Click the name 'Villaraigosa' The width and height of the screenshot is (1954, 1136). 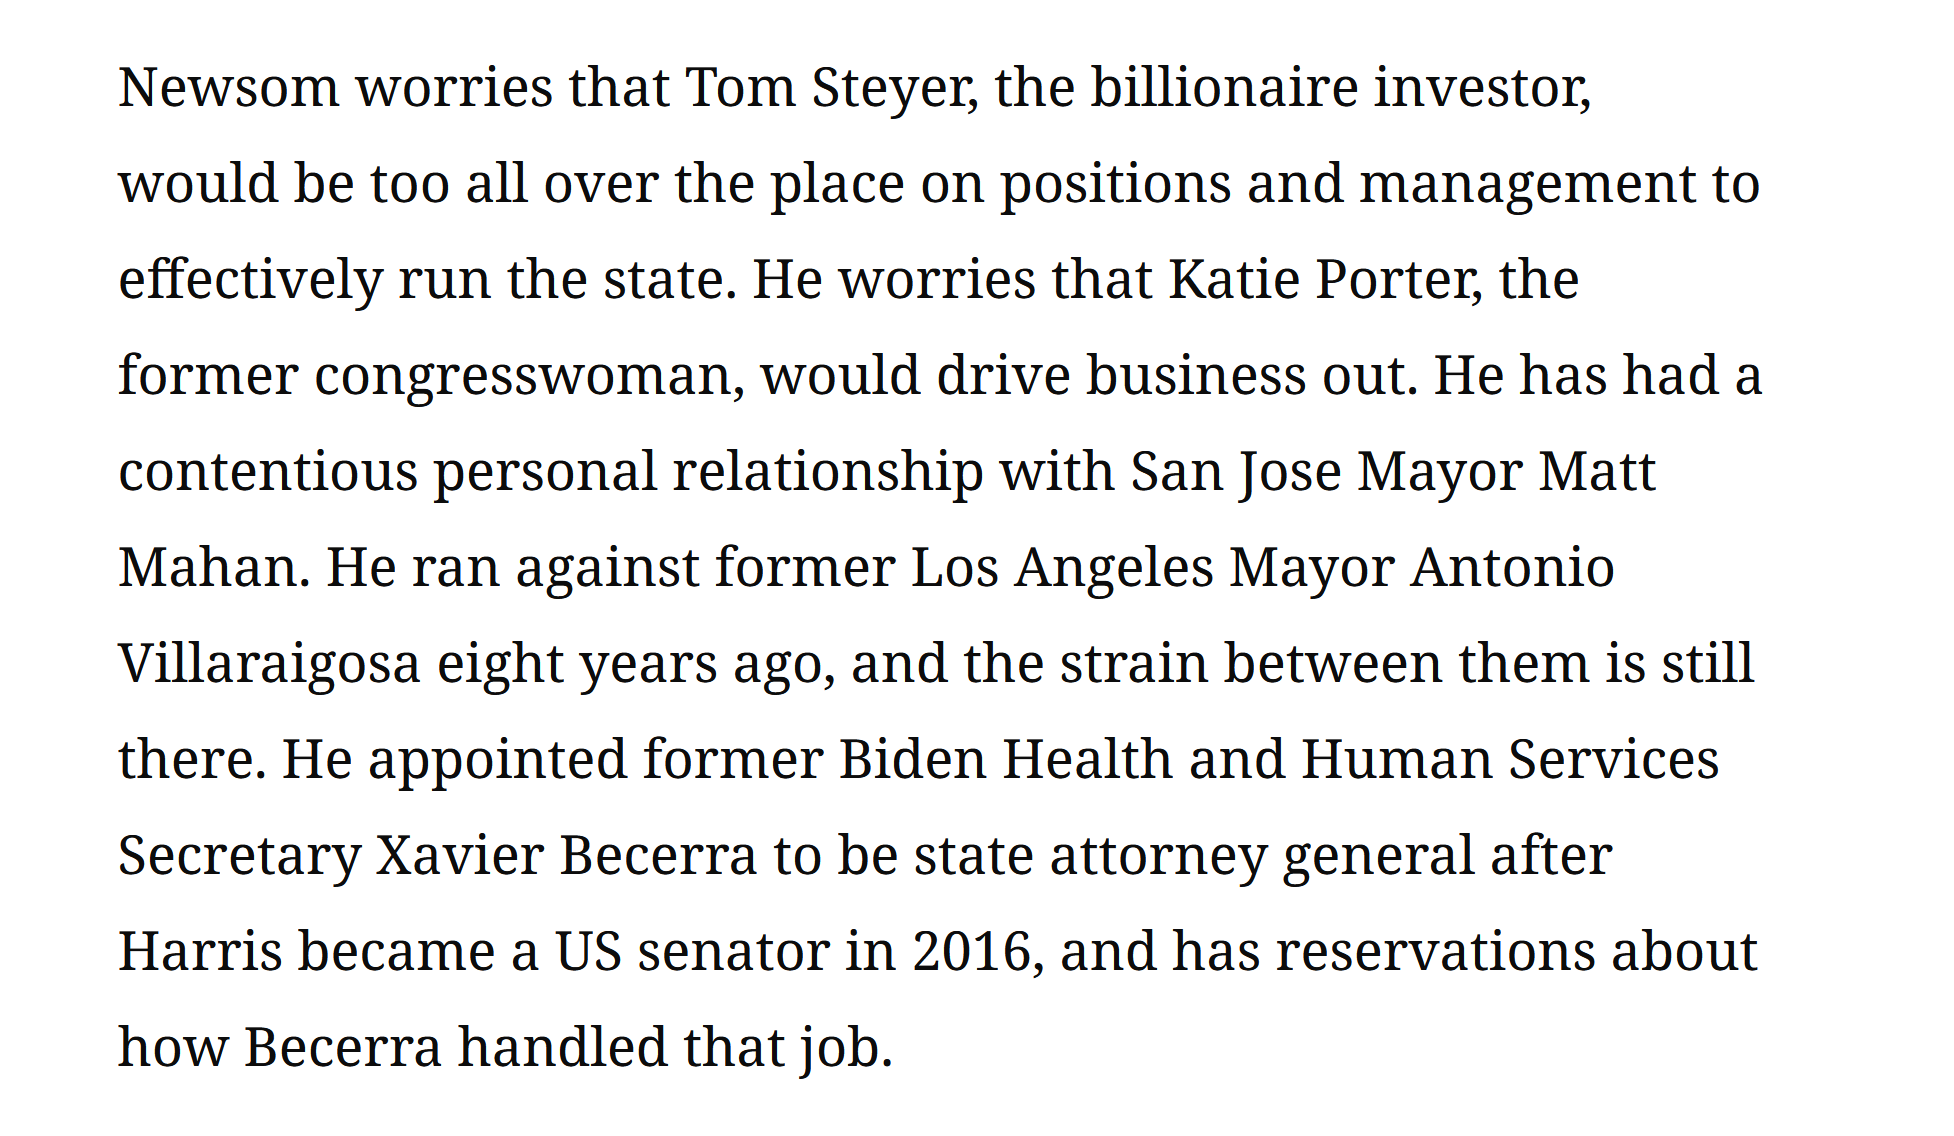click(x=269, y=665)
